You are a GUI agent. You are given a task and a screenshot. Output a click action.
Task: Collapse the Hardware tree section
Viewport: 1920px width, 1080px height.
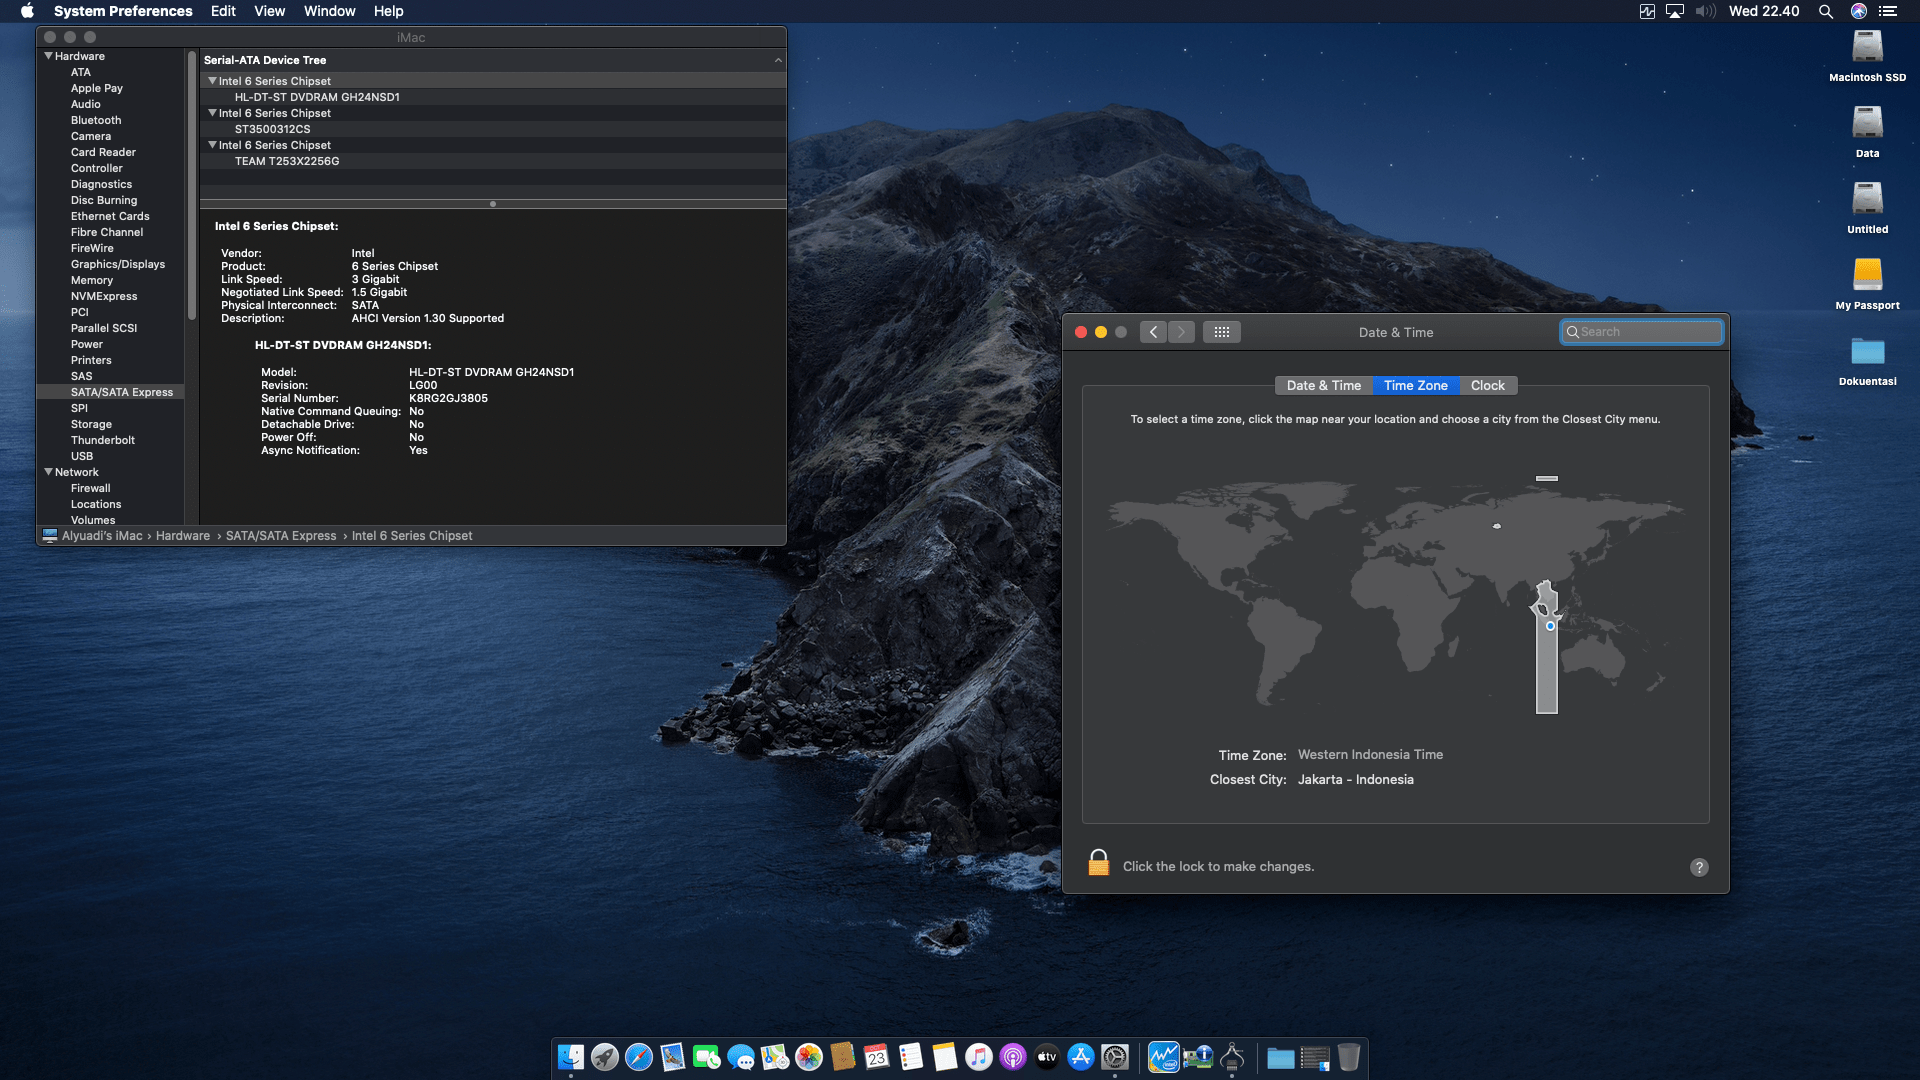tap(48, 56)
